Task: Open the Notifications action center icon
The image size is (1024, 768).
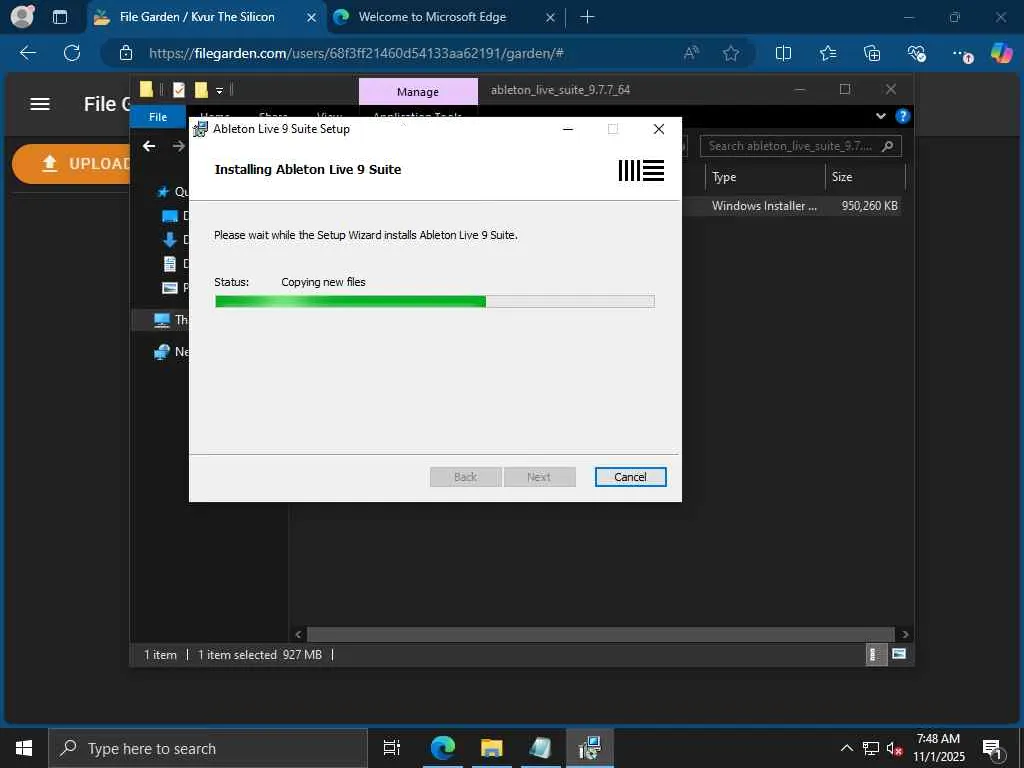Action: pyautogui.click(x=993, y=749)
